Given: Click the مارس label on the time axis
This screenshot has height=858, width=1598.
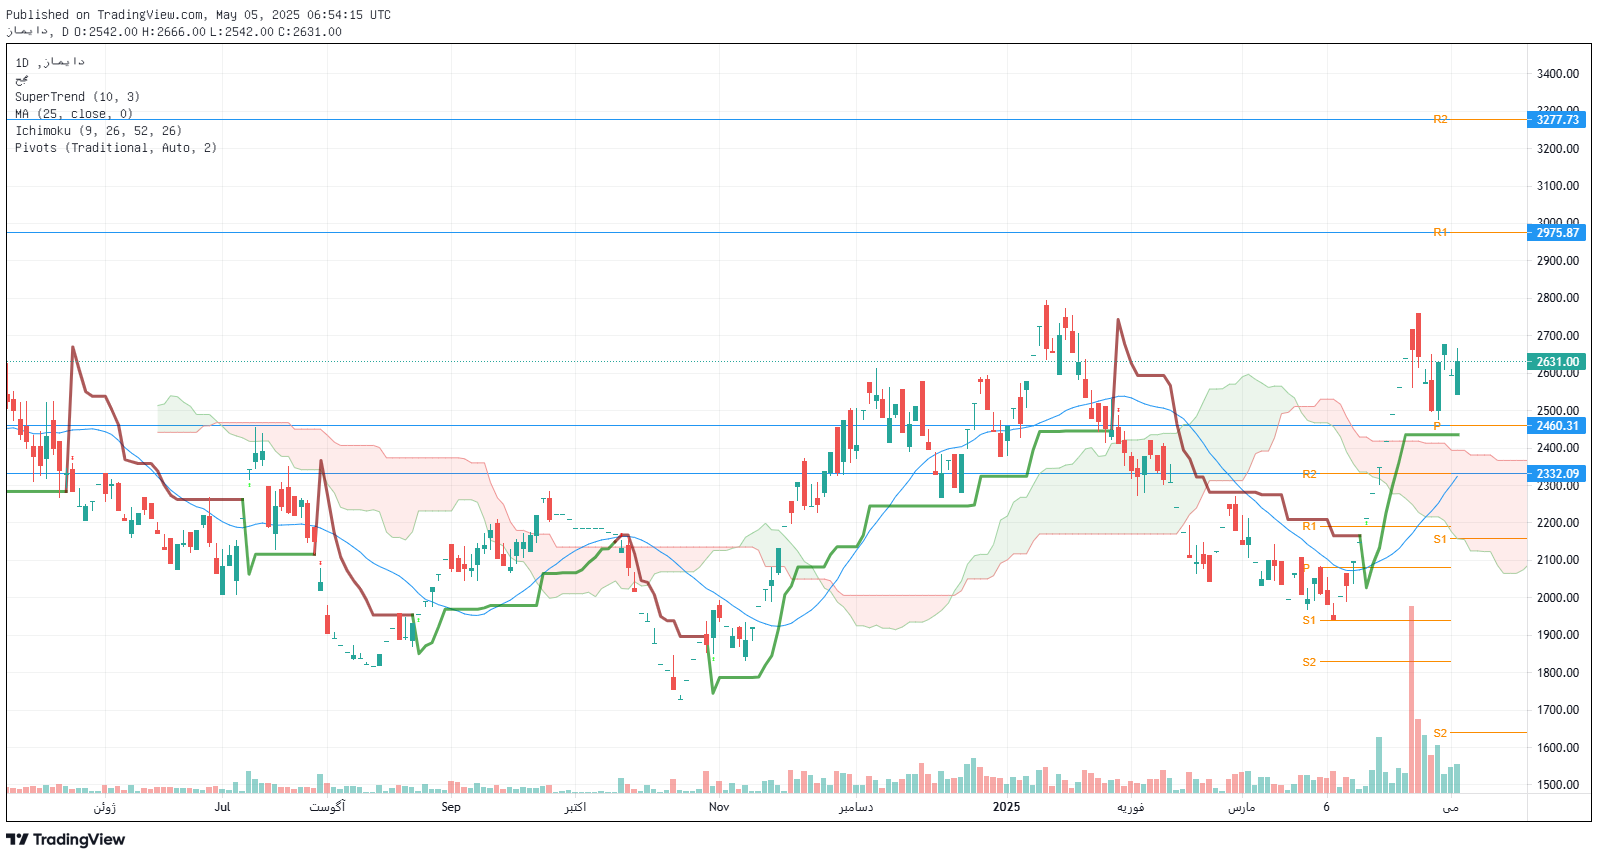Looking at the screenshot, I should (x=1241, y=807).
